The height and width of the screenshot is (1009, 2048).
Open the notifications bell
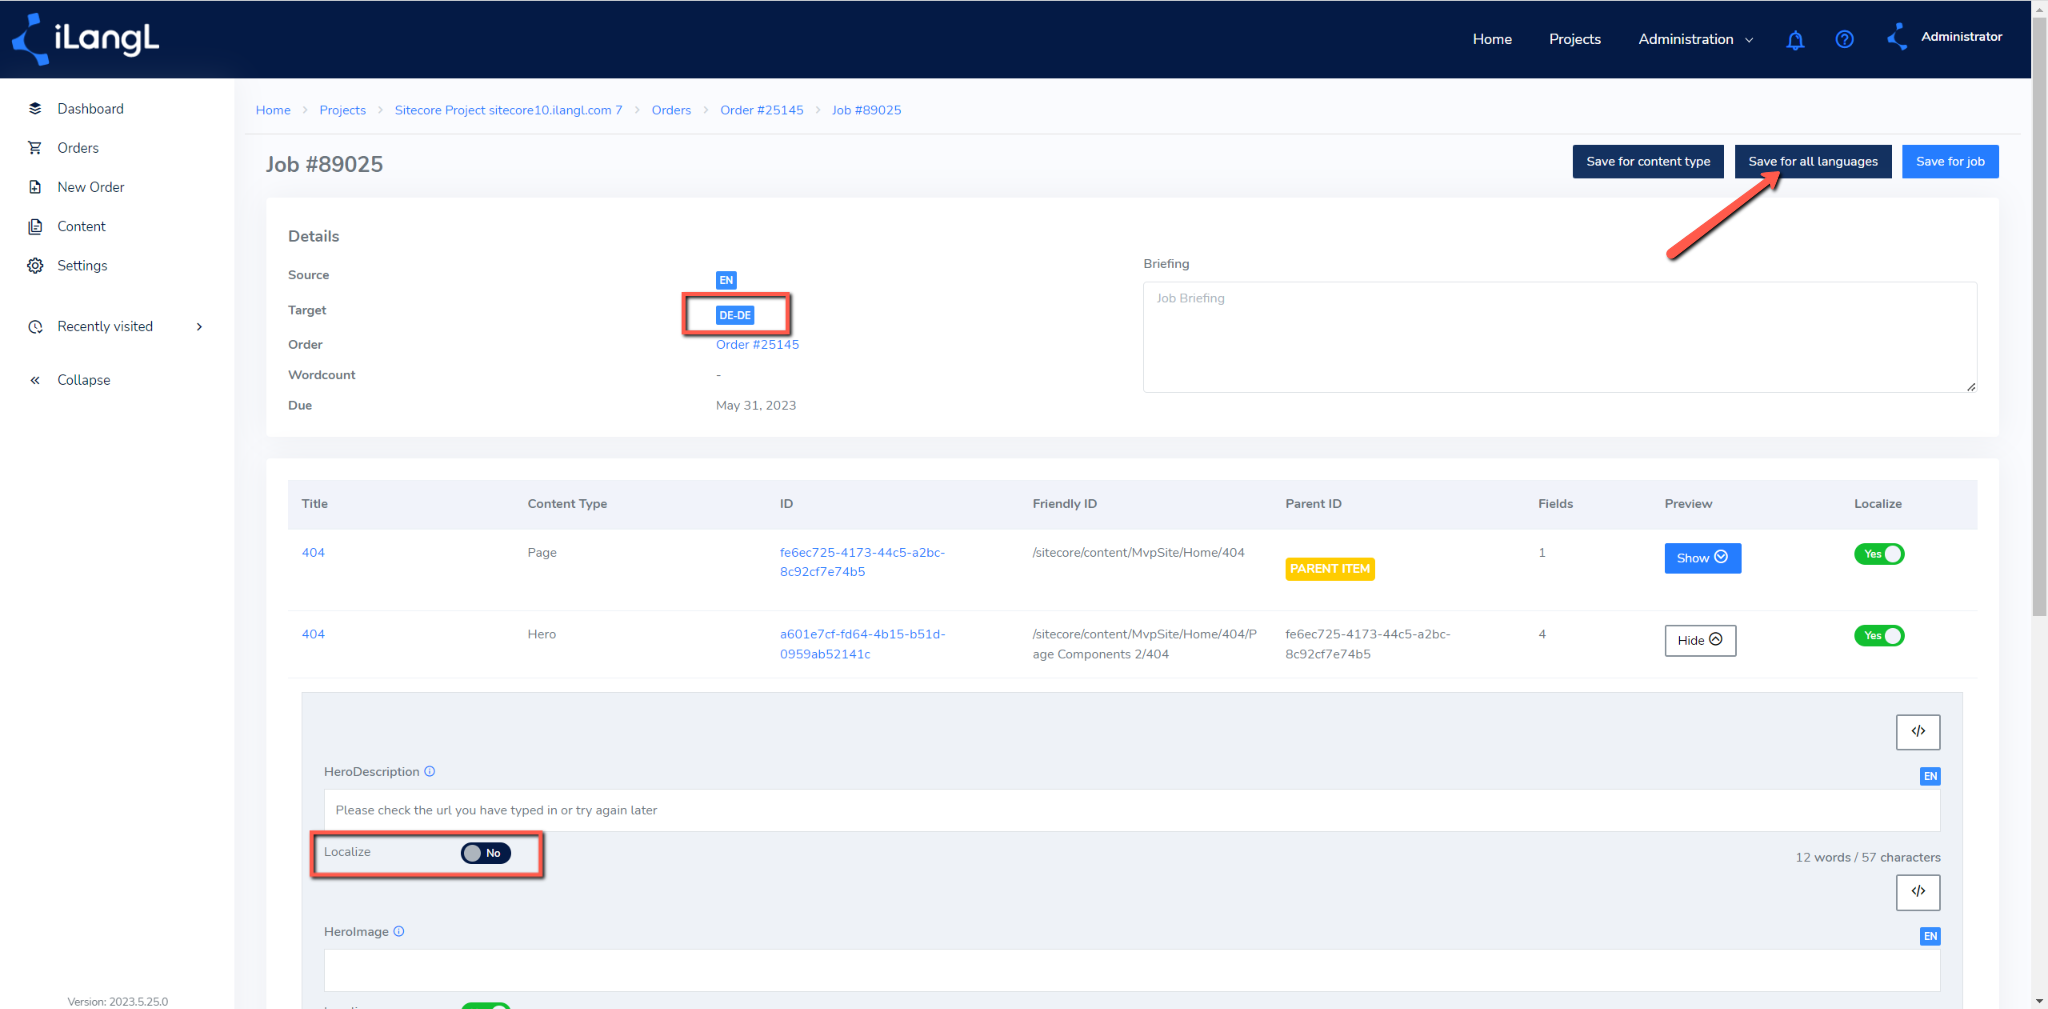click(x=1795, y=40)
